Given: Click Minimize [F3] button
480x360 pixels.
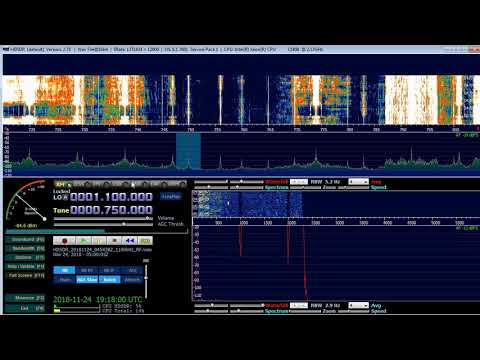Looking at the screenshot, I should 25,298.
